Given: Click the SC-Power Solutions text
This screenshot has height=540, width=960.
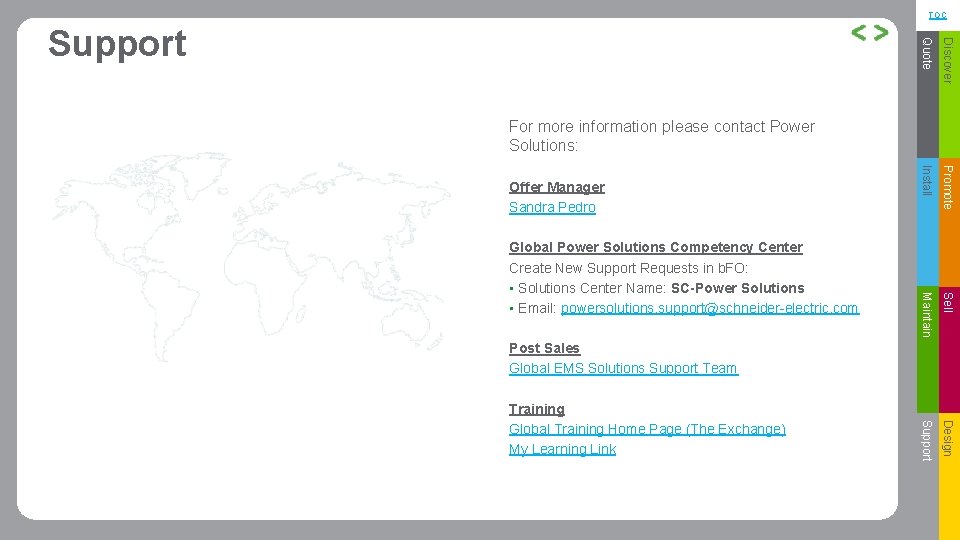Looking at the screenshot, I should [x=737, y=288].
